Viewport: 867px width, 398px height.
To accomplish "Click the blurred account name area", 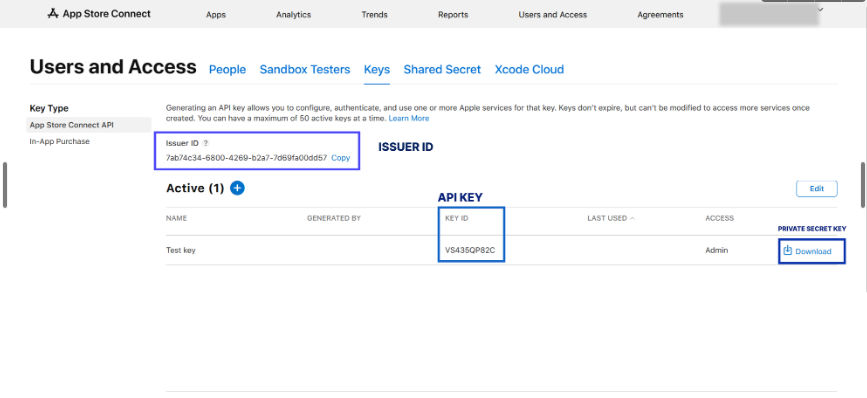I will pos(769,14).
